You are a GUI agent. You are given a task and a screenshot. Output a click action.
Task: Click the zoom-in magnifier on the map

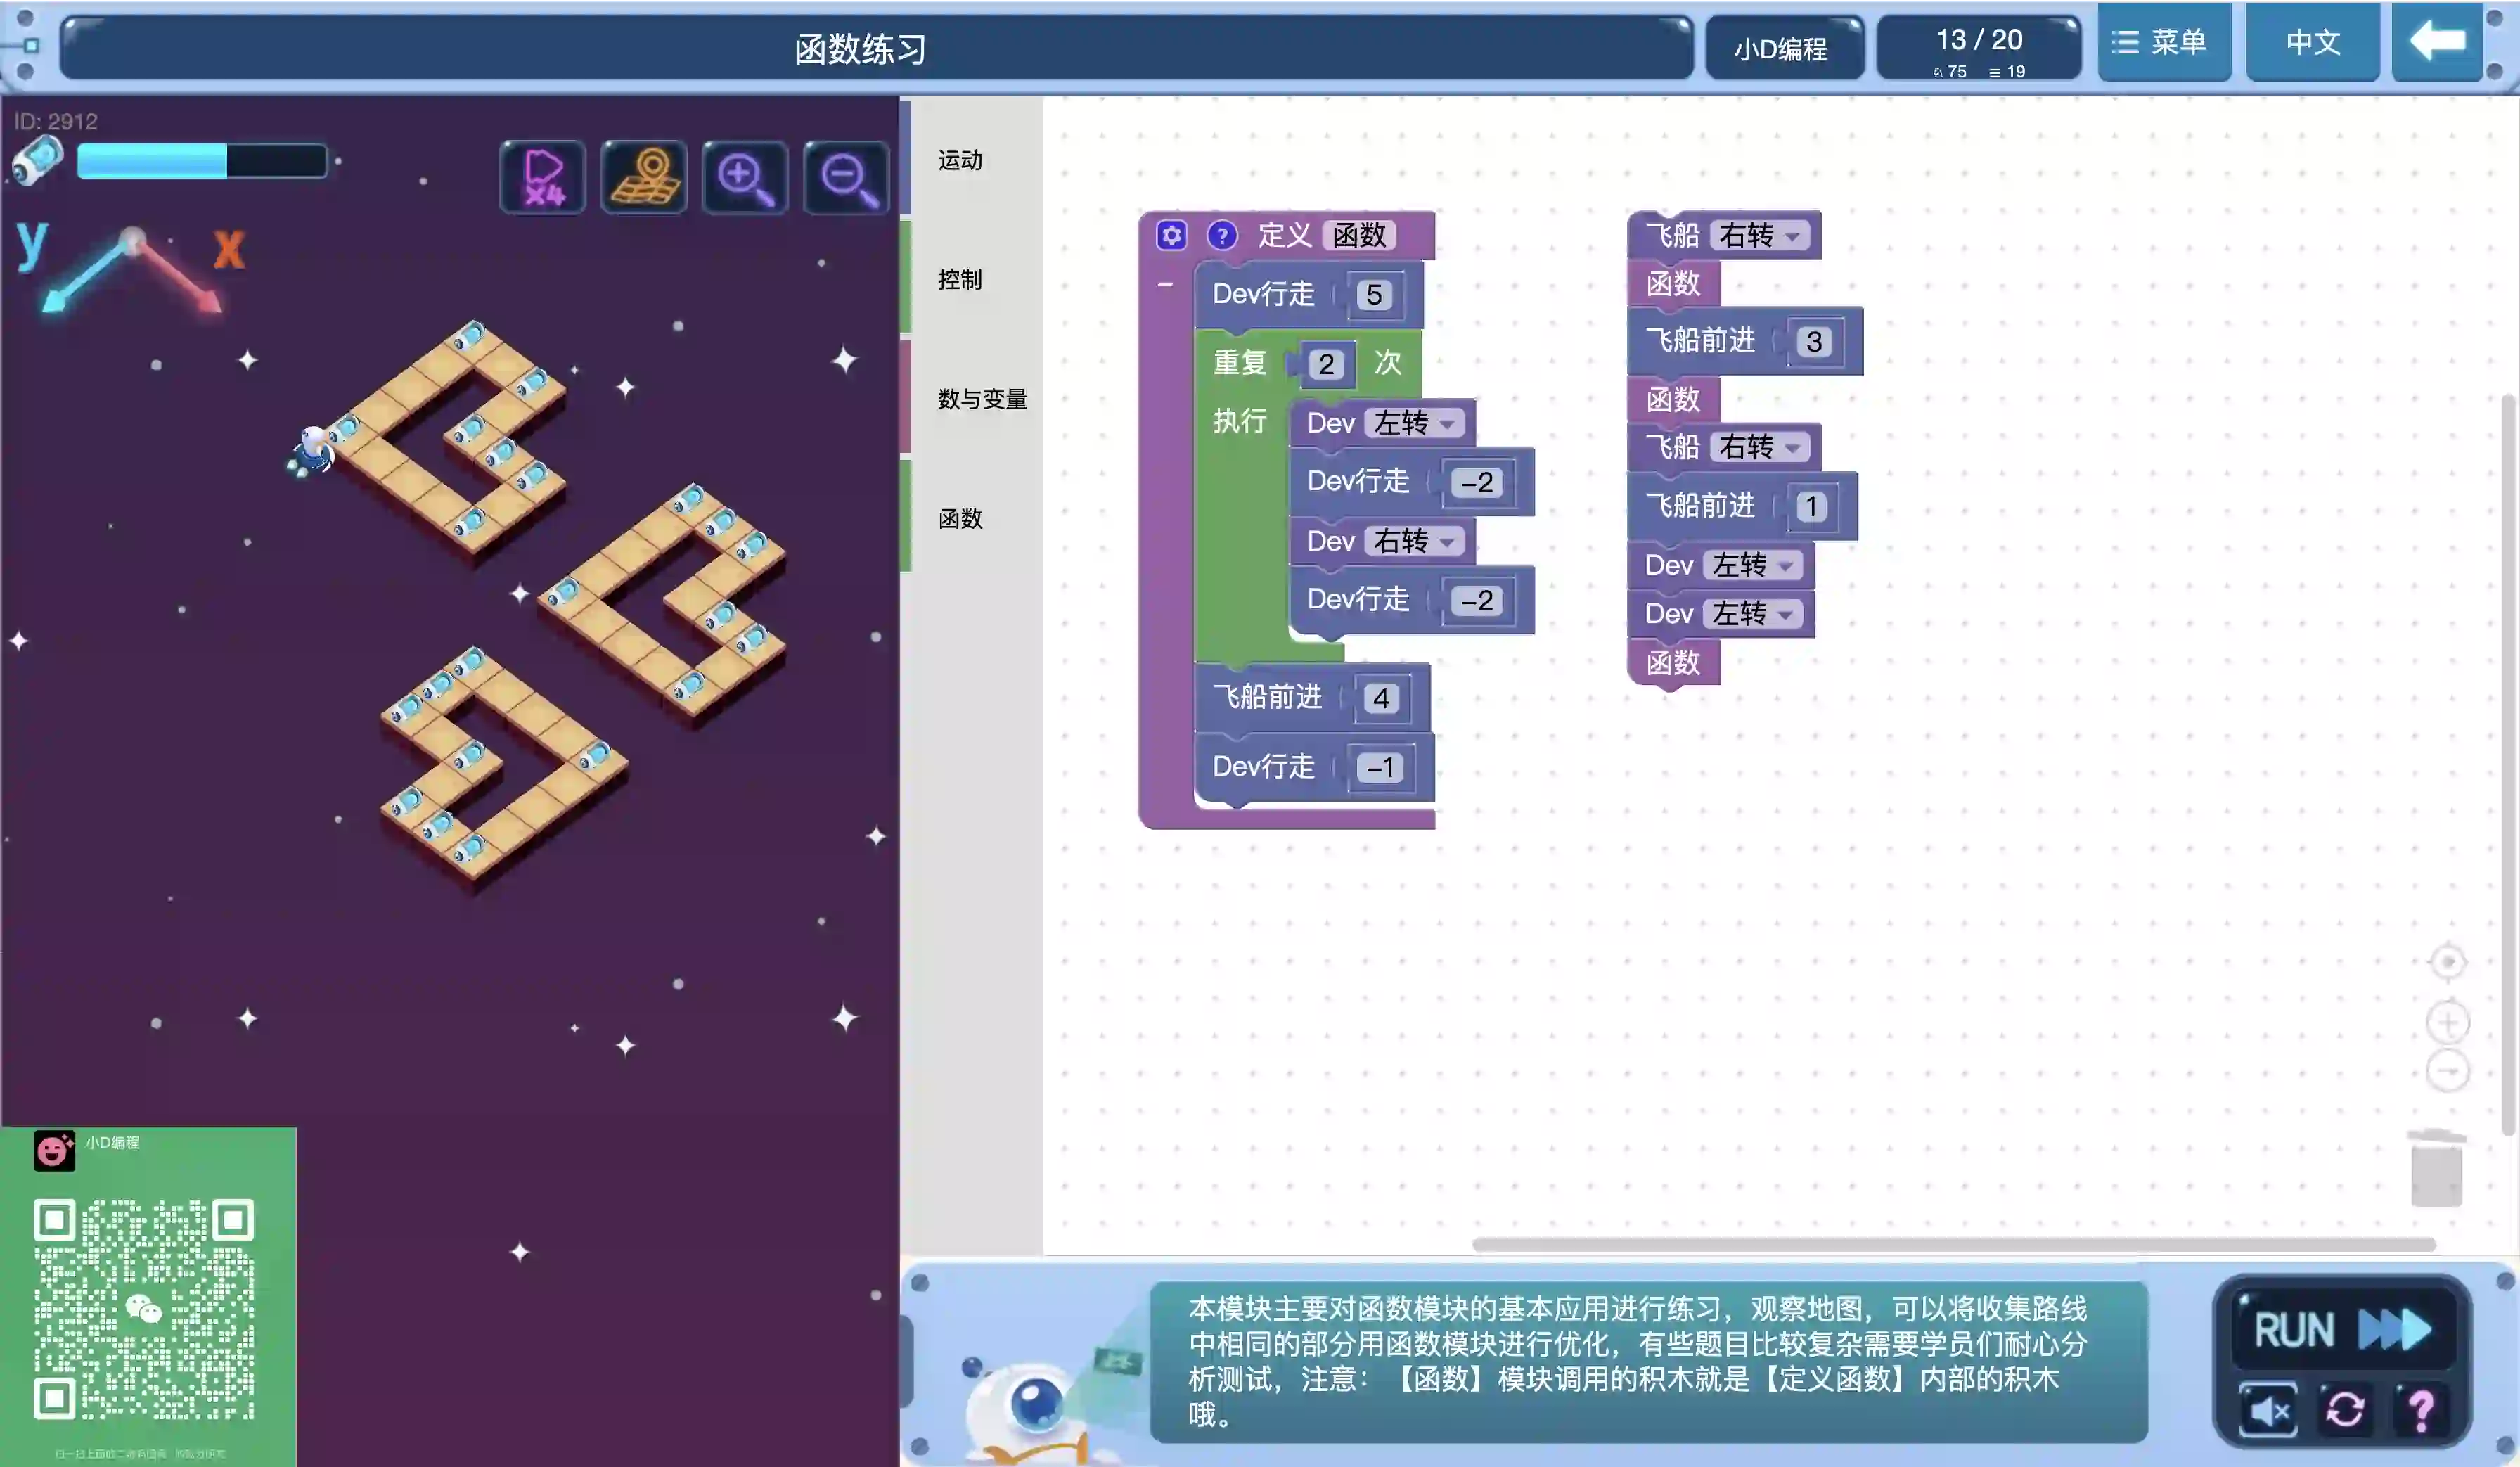745,178
